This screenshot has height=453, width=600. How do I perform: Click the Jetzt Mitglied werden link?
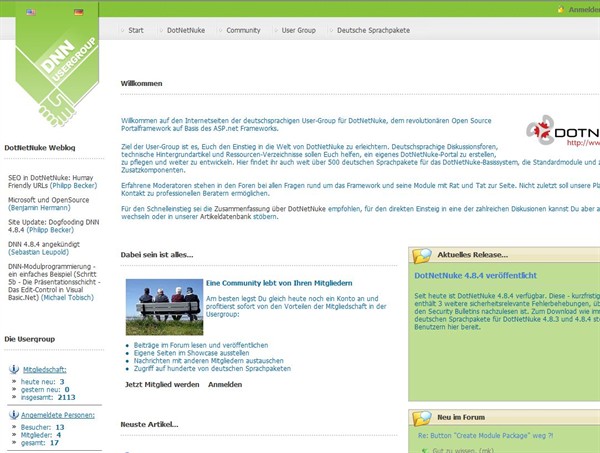[x=161, y=384]
